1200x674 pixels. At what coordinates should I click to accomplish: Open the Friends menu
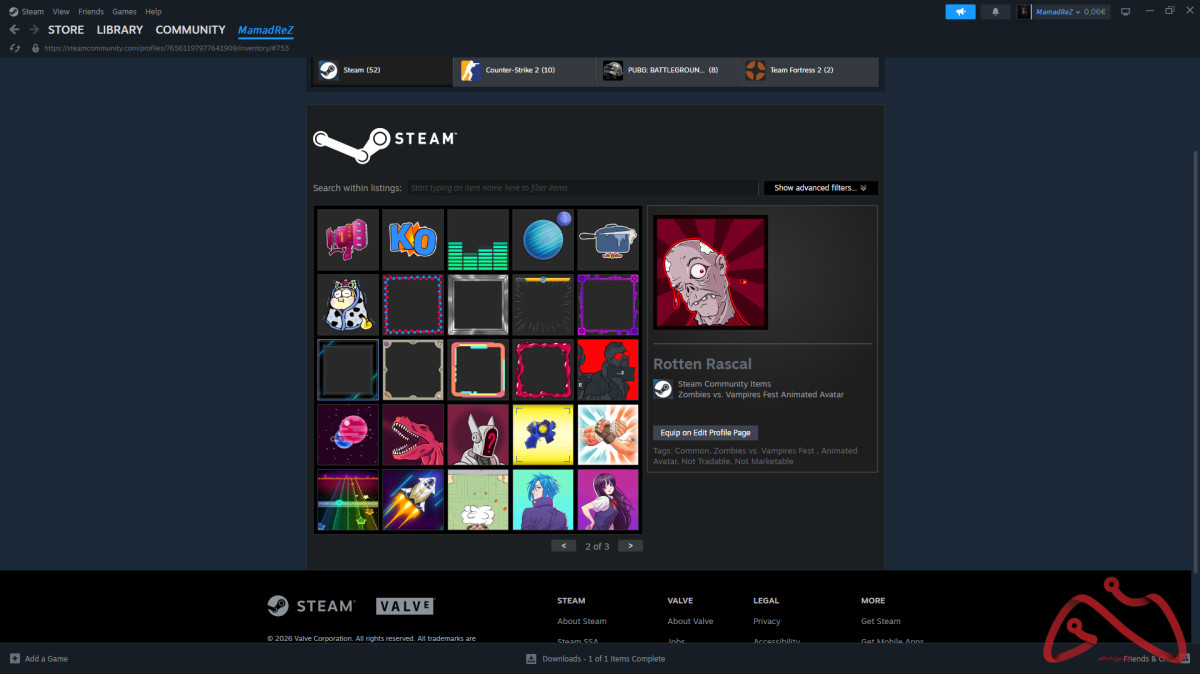[91, 12]
